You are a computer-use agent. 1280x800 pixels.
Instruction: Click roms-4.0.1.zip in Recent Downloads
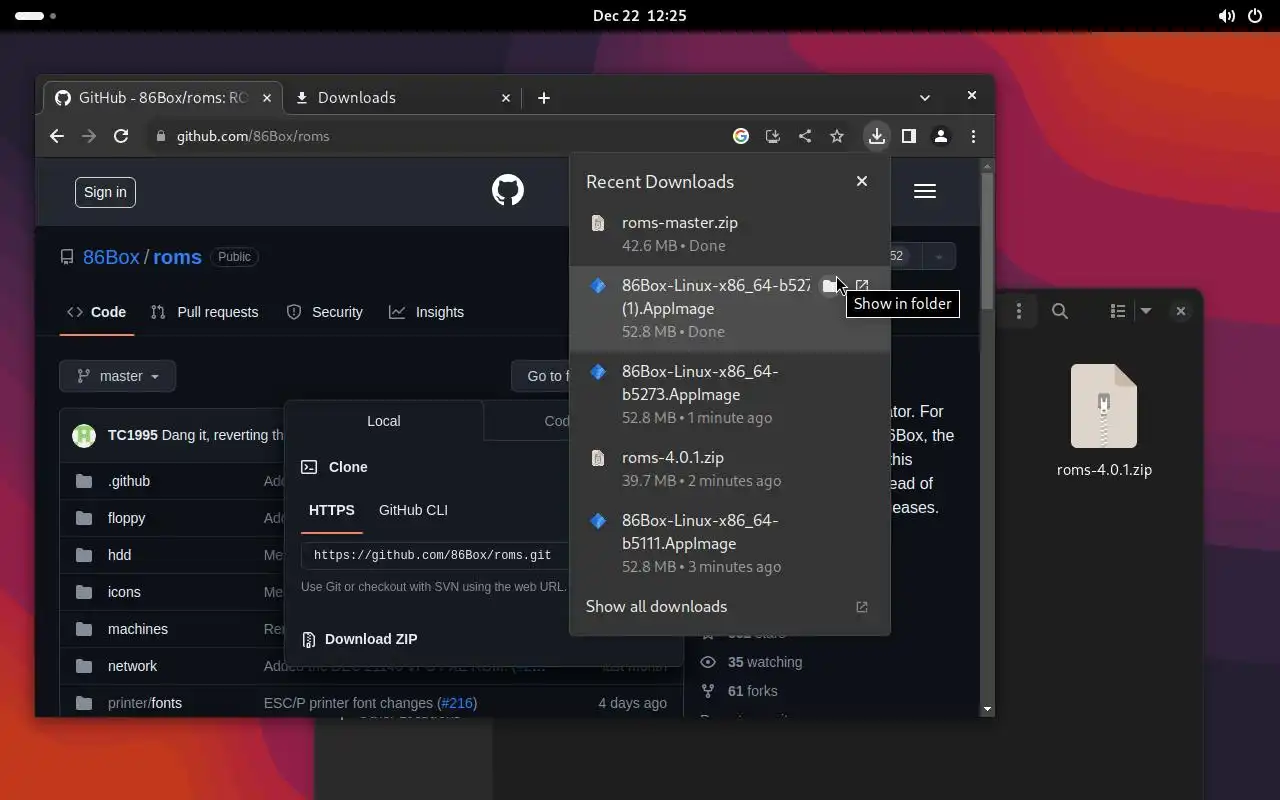(730, 468)
